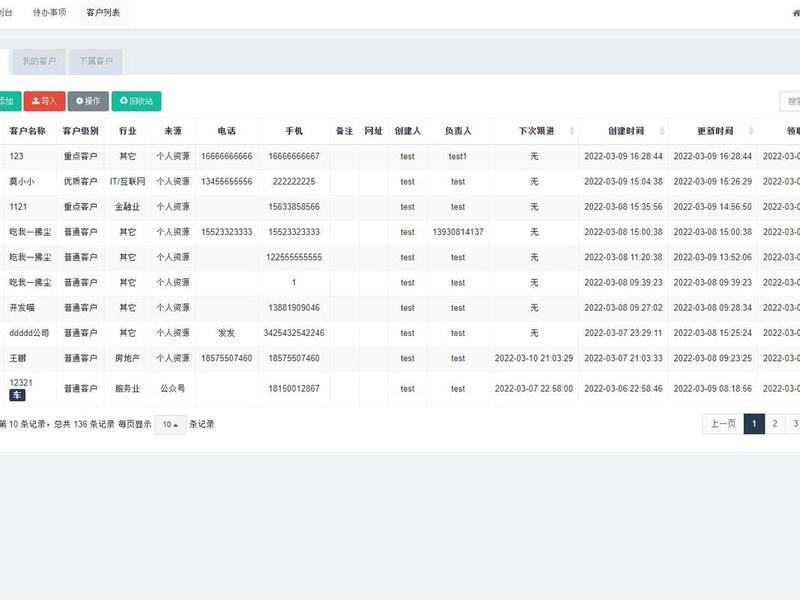The width and height of the screenshot is (800, 600).
Task: Click the 优质客户 level cell
Action: click(x=81, y=182)
